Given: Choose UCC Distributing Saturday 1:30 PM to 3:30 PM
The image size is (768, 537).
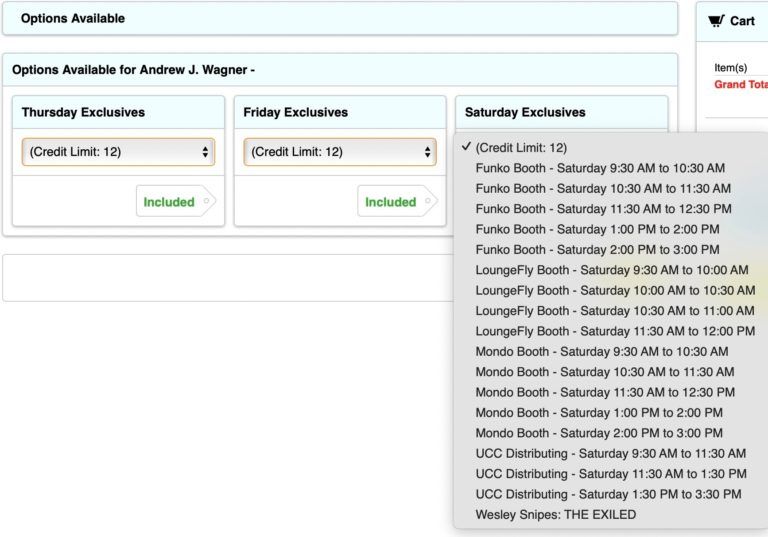Looking at the screenshot, I should 611,494.
